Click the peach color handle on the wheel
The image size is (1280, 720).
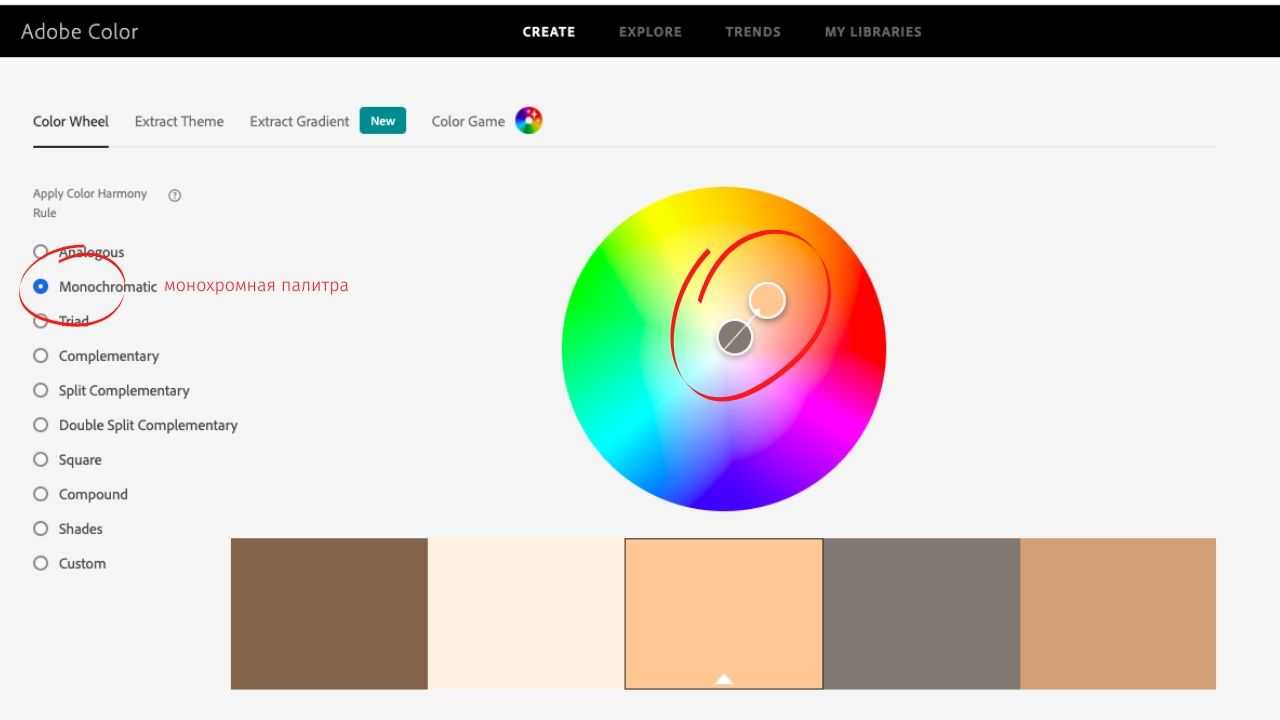(x=767, y=300)
